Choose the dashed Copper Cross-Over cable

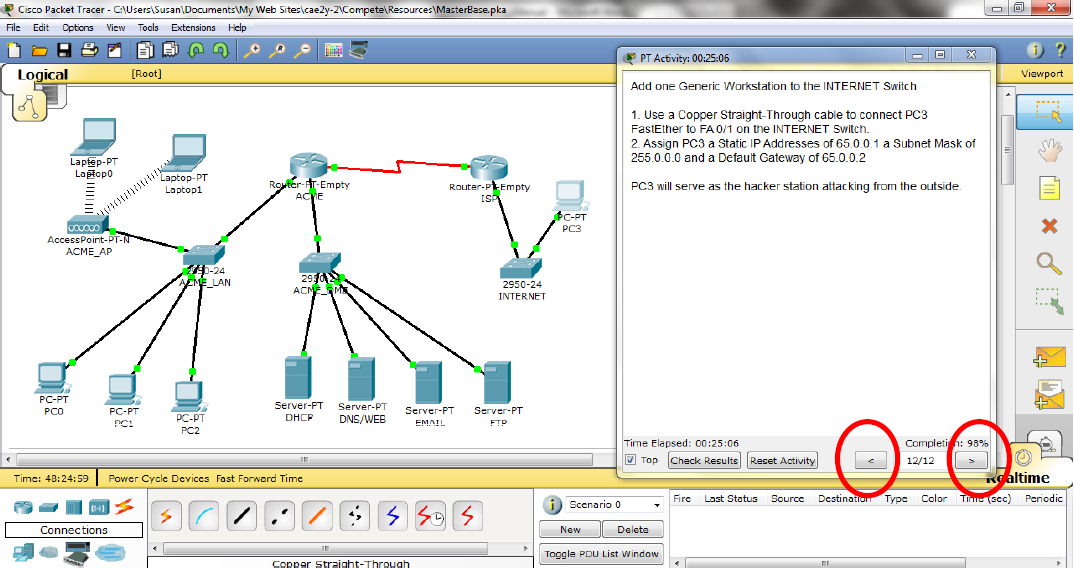279,516
